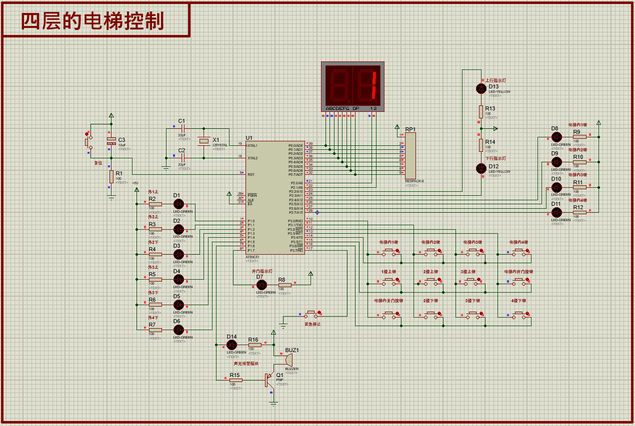The image size is (635, 426).
Task: Click LED D6 symbol
Action: tap(179, 330)
